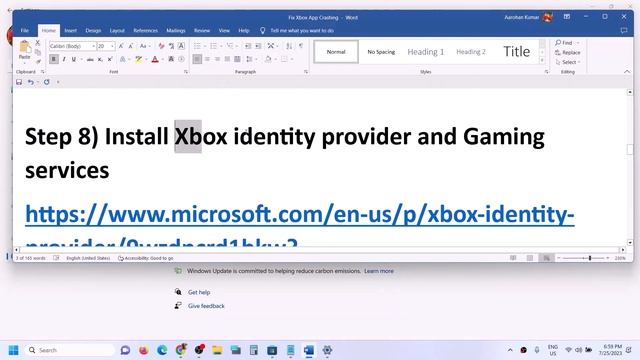Switch to Web Layout view in status bar
The width and height of the screenshot is (640, 360).
tap(546, 258)
